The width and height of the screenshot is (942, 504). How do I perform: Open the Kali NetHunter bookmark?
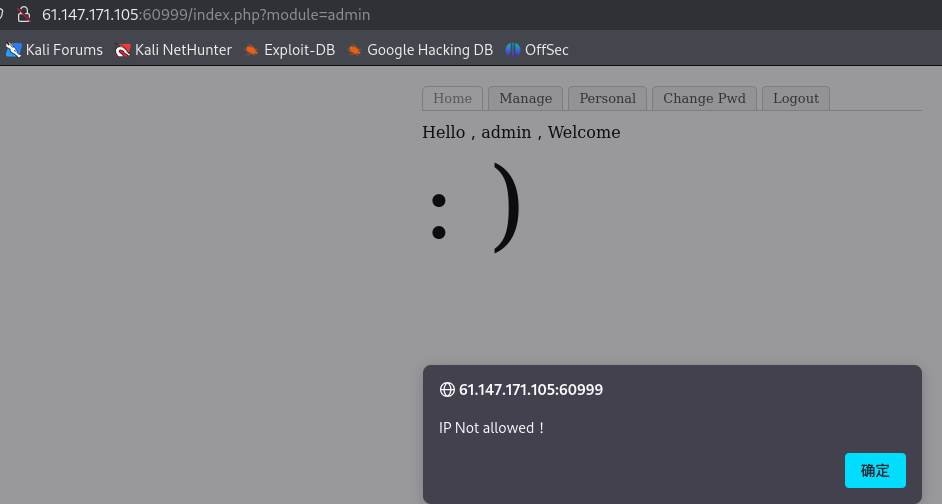173,50
